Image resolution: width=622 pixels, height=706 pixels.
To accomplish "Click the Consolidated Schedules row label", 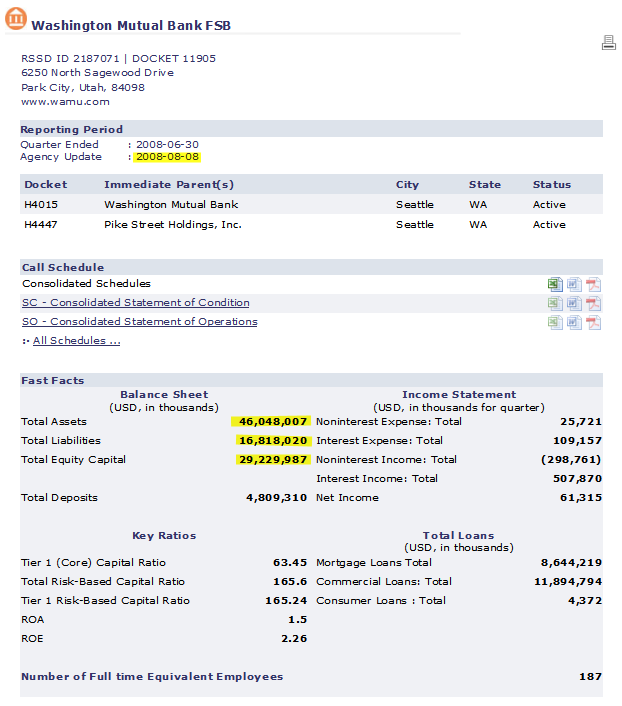I will click(86, 283).
